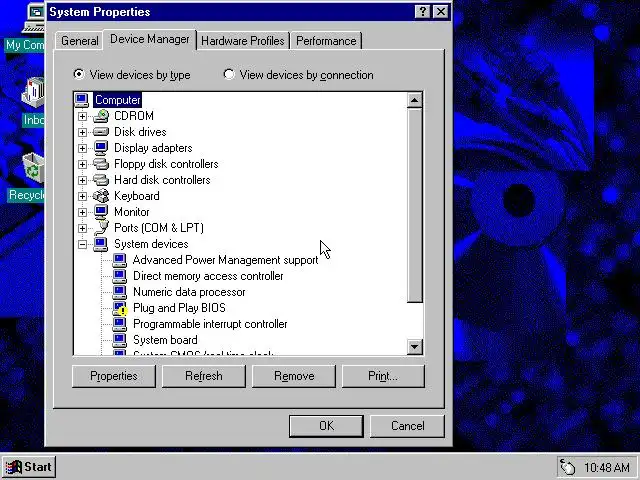Click the Monitor category icon

click(101, 212)
